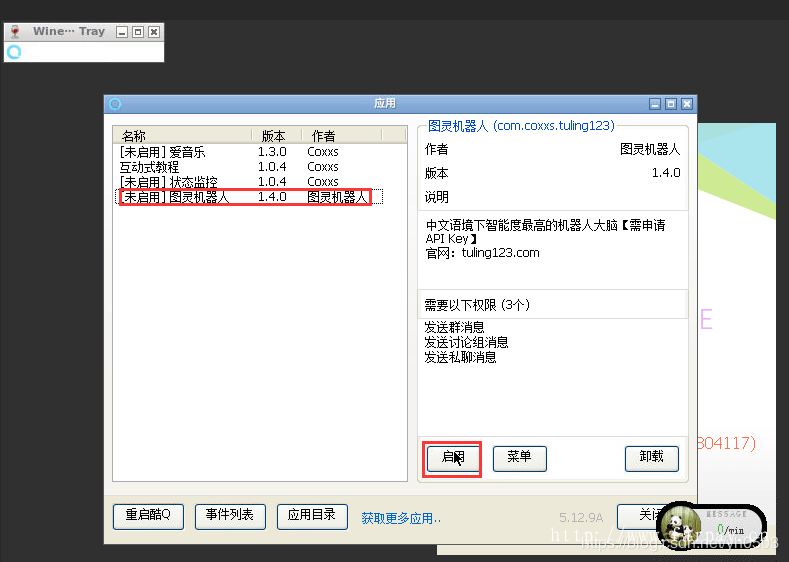Click the 图灵机器人 (com.coxxs.tuling123) group title
This screenshot has height=562, width=789.
tap(521, 126)
